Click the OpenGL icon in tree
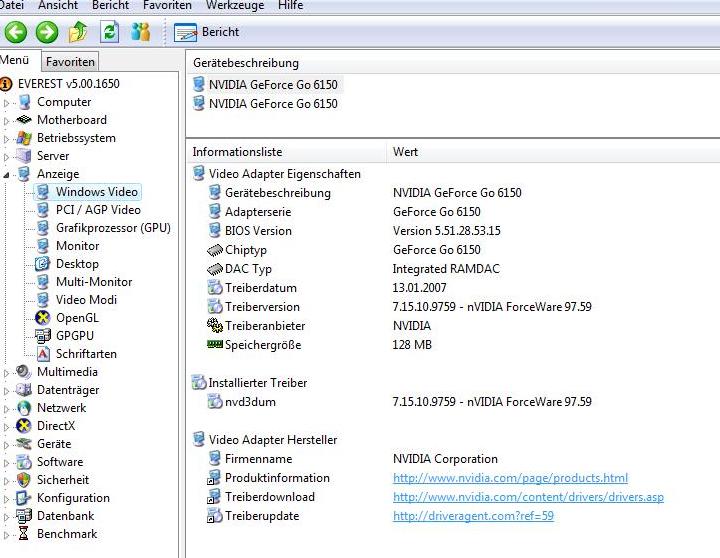Image resolution: width=720 pixels, height=558 pixels. tap(43, 318)
